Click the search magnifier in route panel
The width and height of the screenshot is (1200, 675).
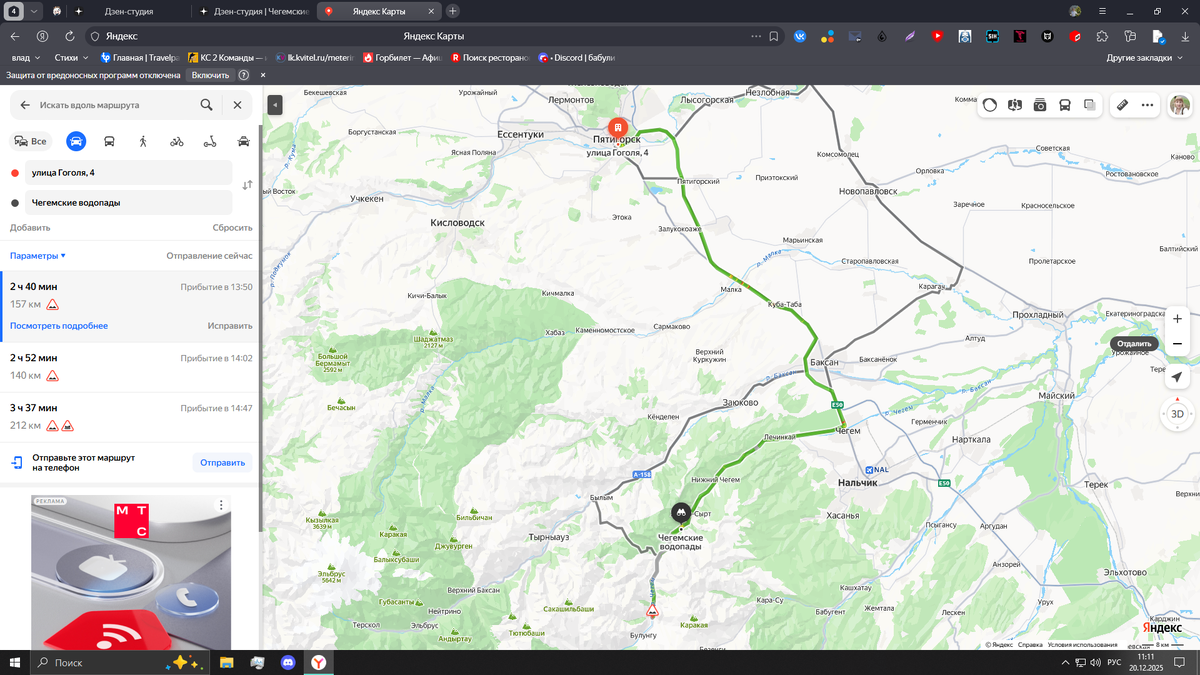(x=206, y=104)
